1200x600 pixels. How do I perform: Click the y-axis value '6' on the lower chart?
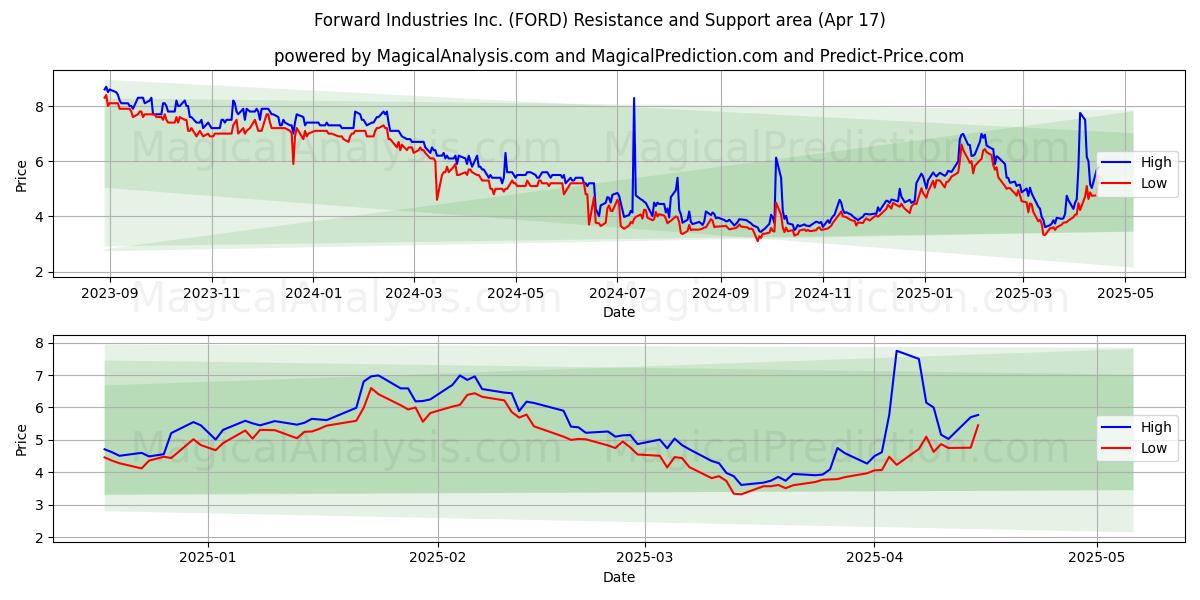[x=41, y=408]
